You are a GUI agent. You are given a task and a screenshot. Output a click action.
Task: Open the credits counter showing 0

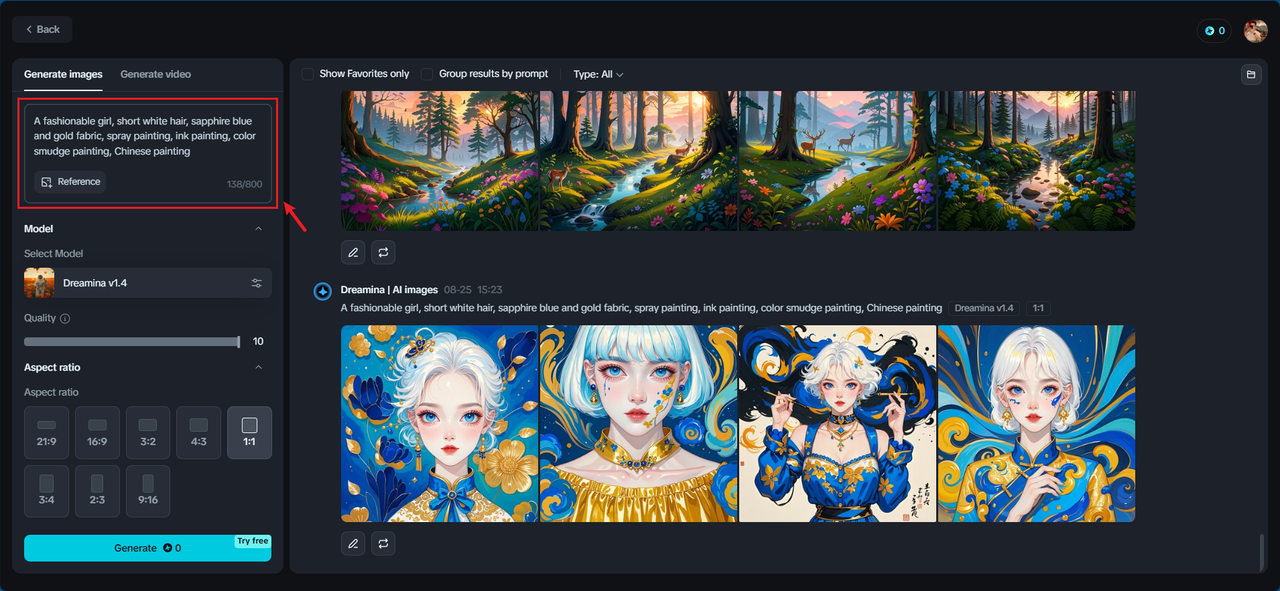click(x=1215, y=31)
